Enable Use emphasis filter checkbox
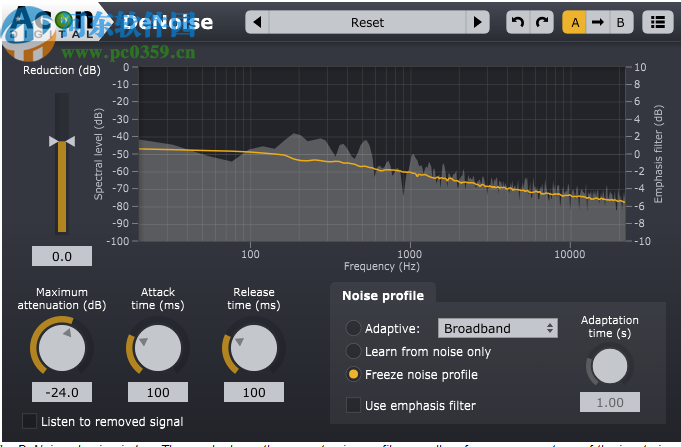Screen dimensions: 681x447 point(353,405)
